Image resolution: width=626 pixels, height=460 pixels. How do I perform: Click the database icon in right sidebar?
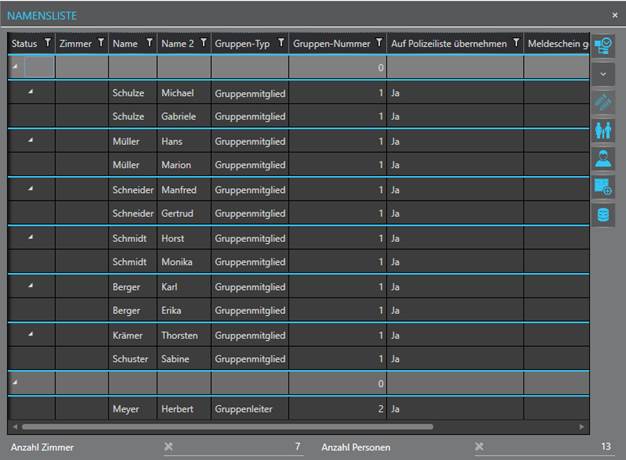pos(604,214)
